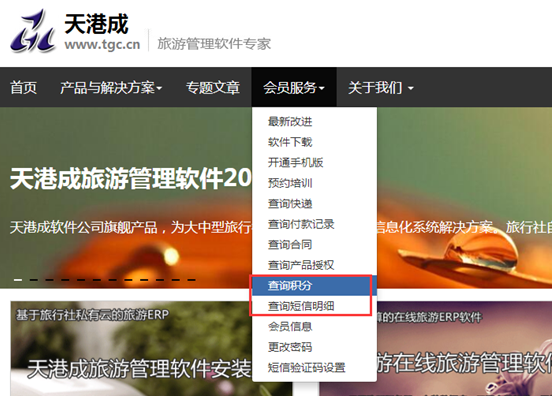Select highlighted 查询积分 option
The height and width of the screenshot is (396, 552).
pos(314,285)
